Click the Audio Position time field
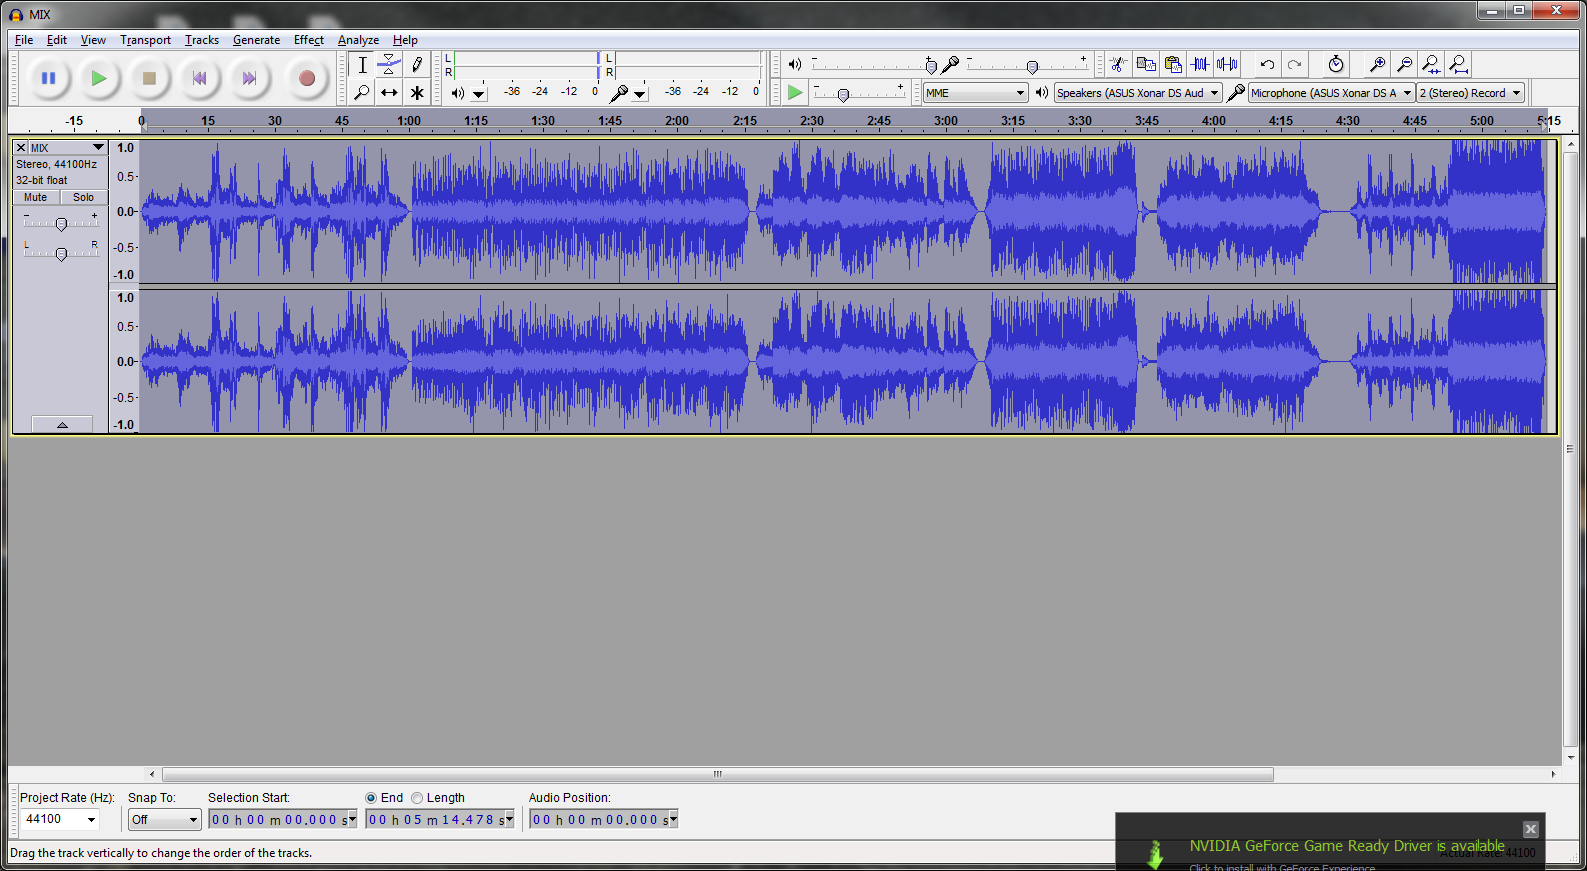Viewport: 1587px width, 871px height. click(604, 820)
